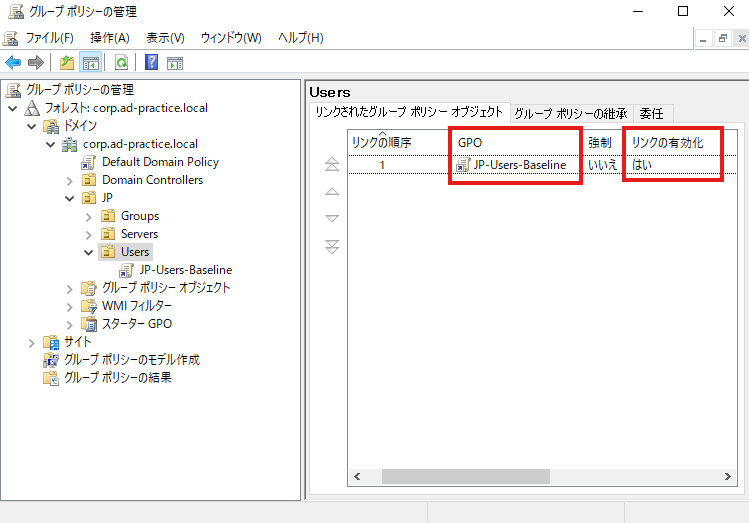Expand the グループ ポリシー オブジェクト node
The image size is (749, 523).
coord(70,289)
